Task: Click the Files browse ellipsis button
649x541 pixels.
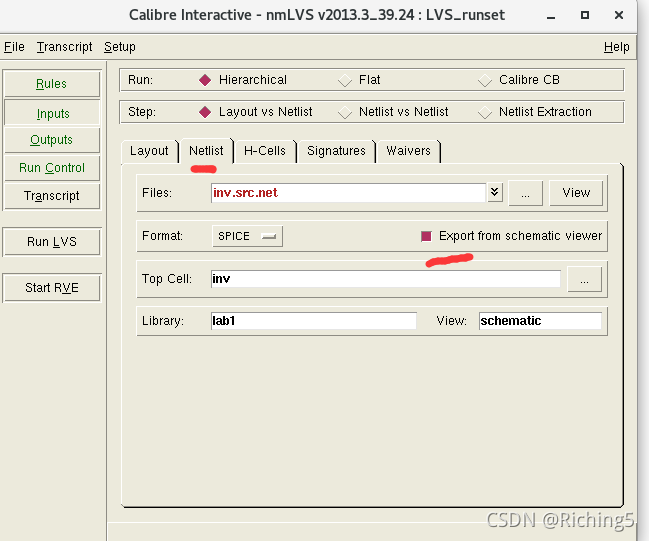Action: pos(525,193)
